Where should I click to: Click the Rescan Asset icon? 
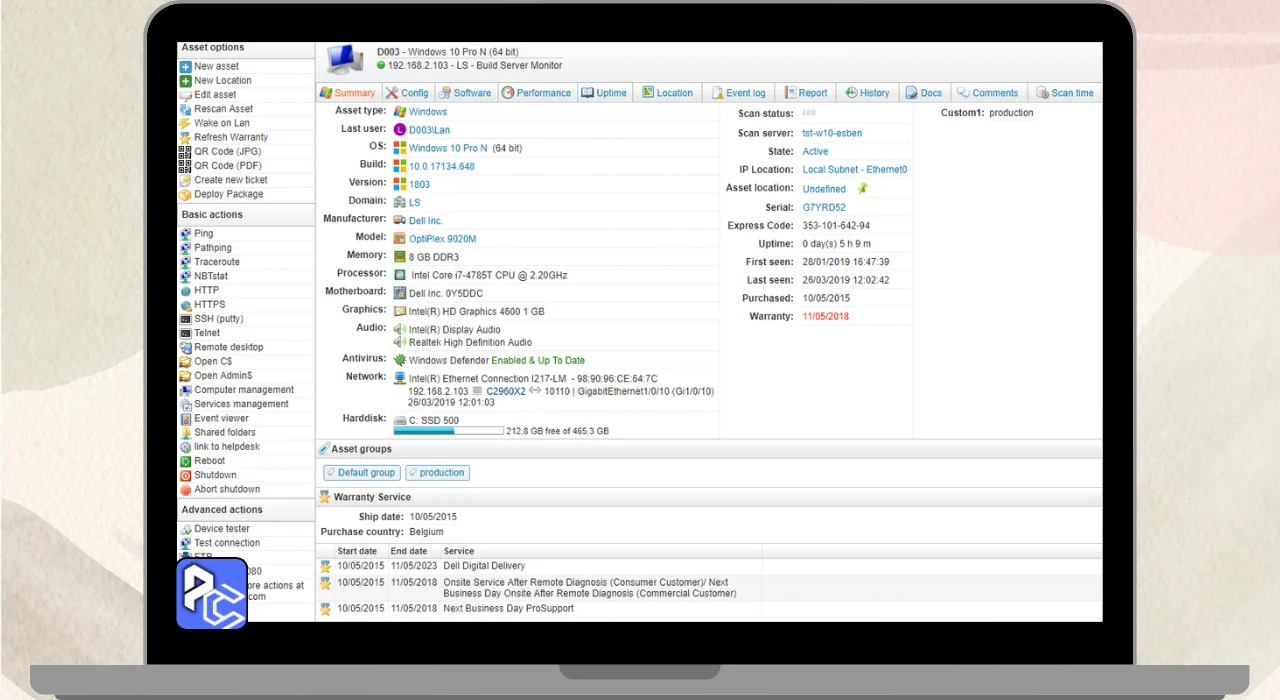(x=185, y=109)
